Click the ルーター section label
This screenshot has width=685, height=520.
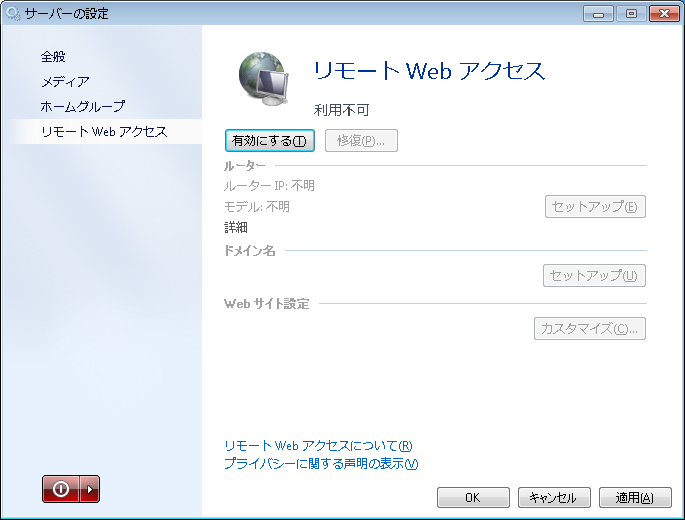pos(245,166)
